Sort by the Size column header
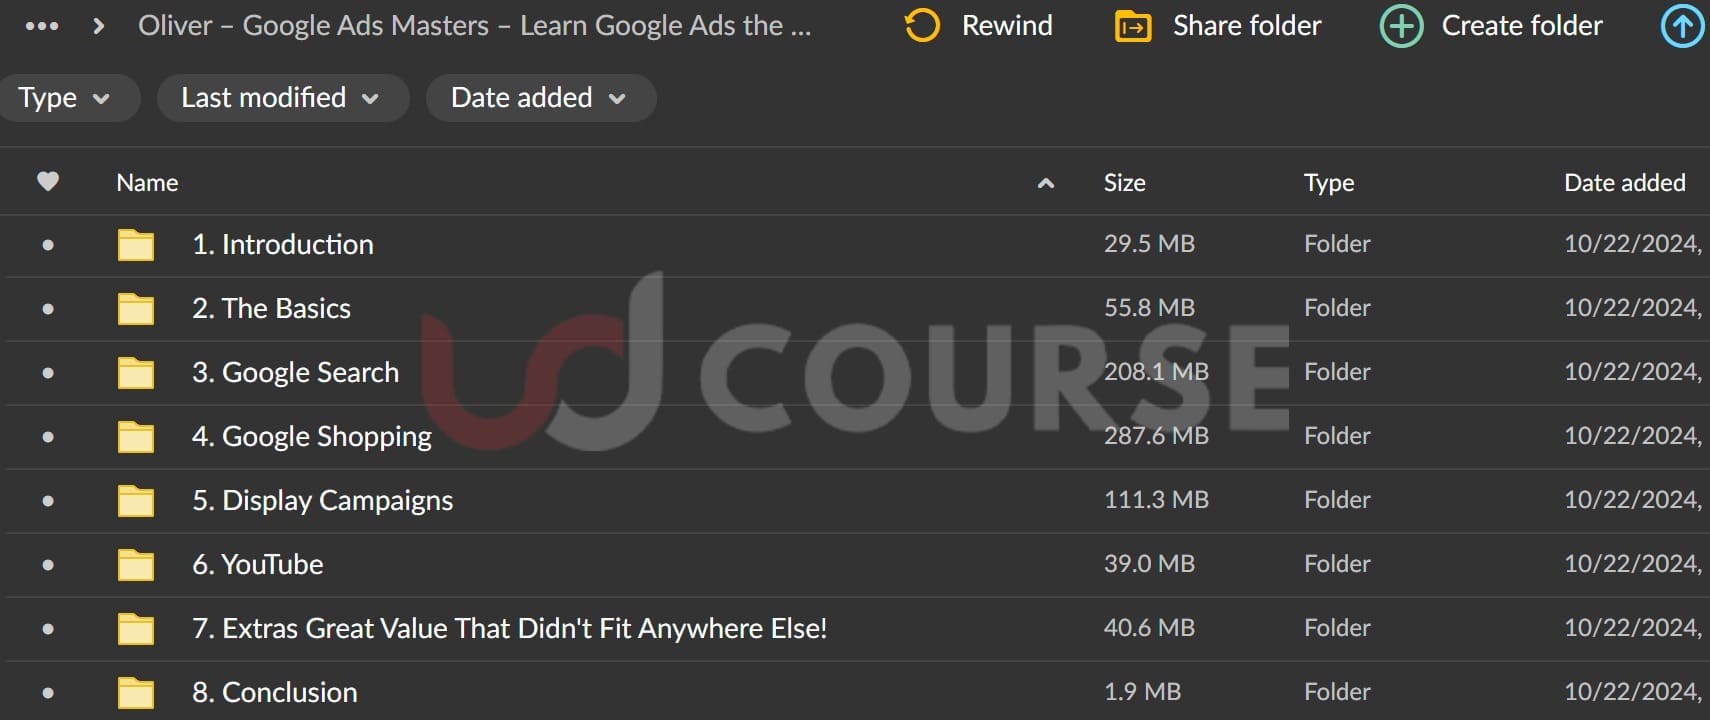1710x720 pixels. click(x=1124, y=183)
